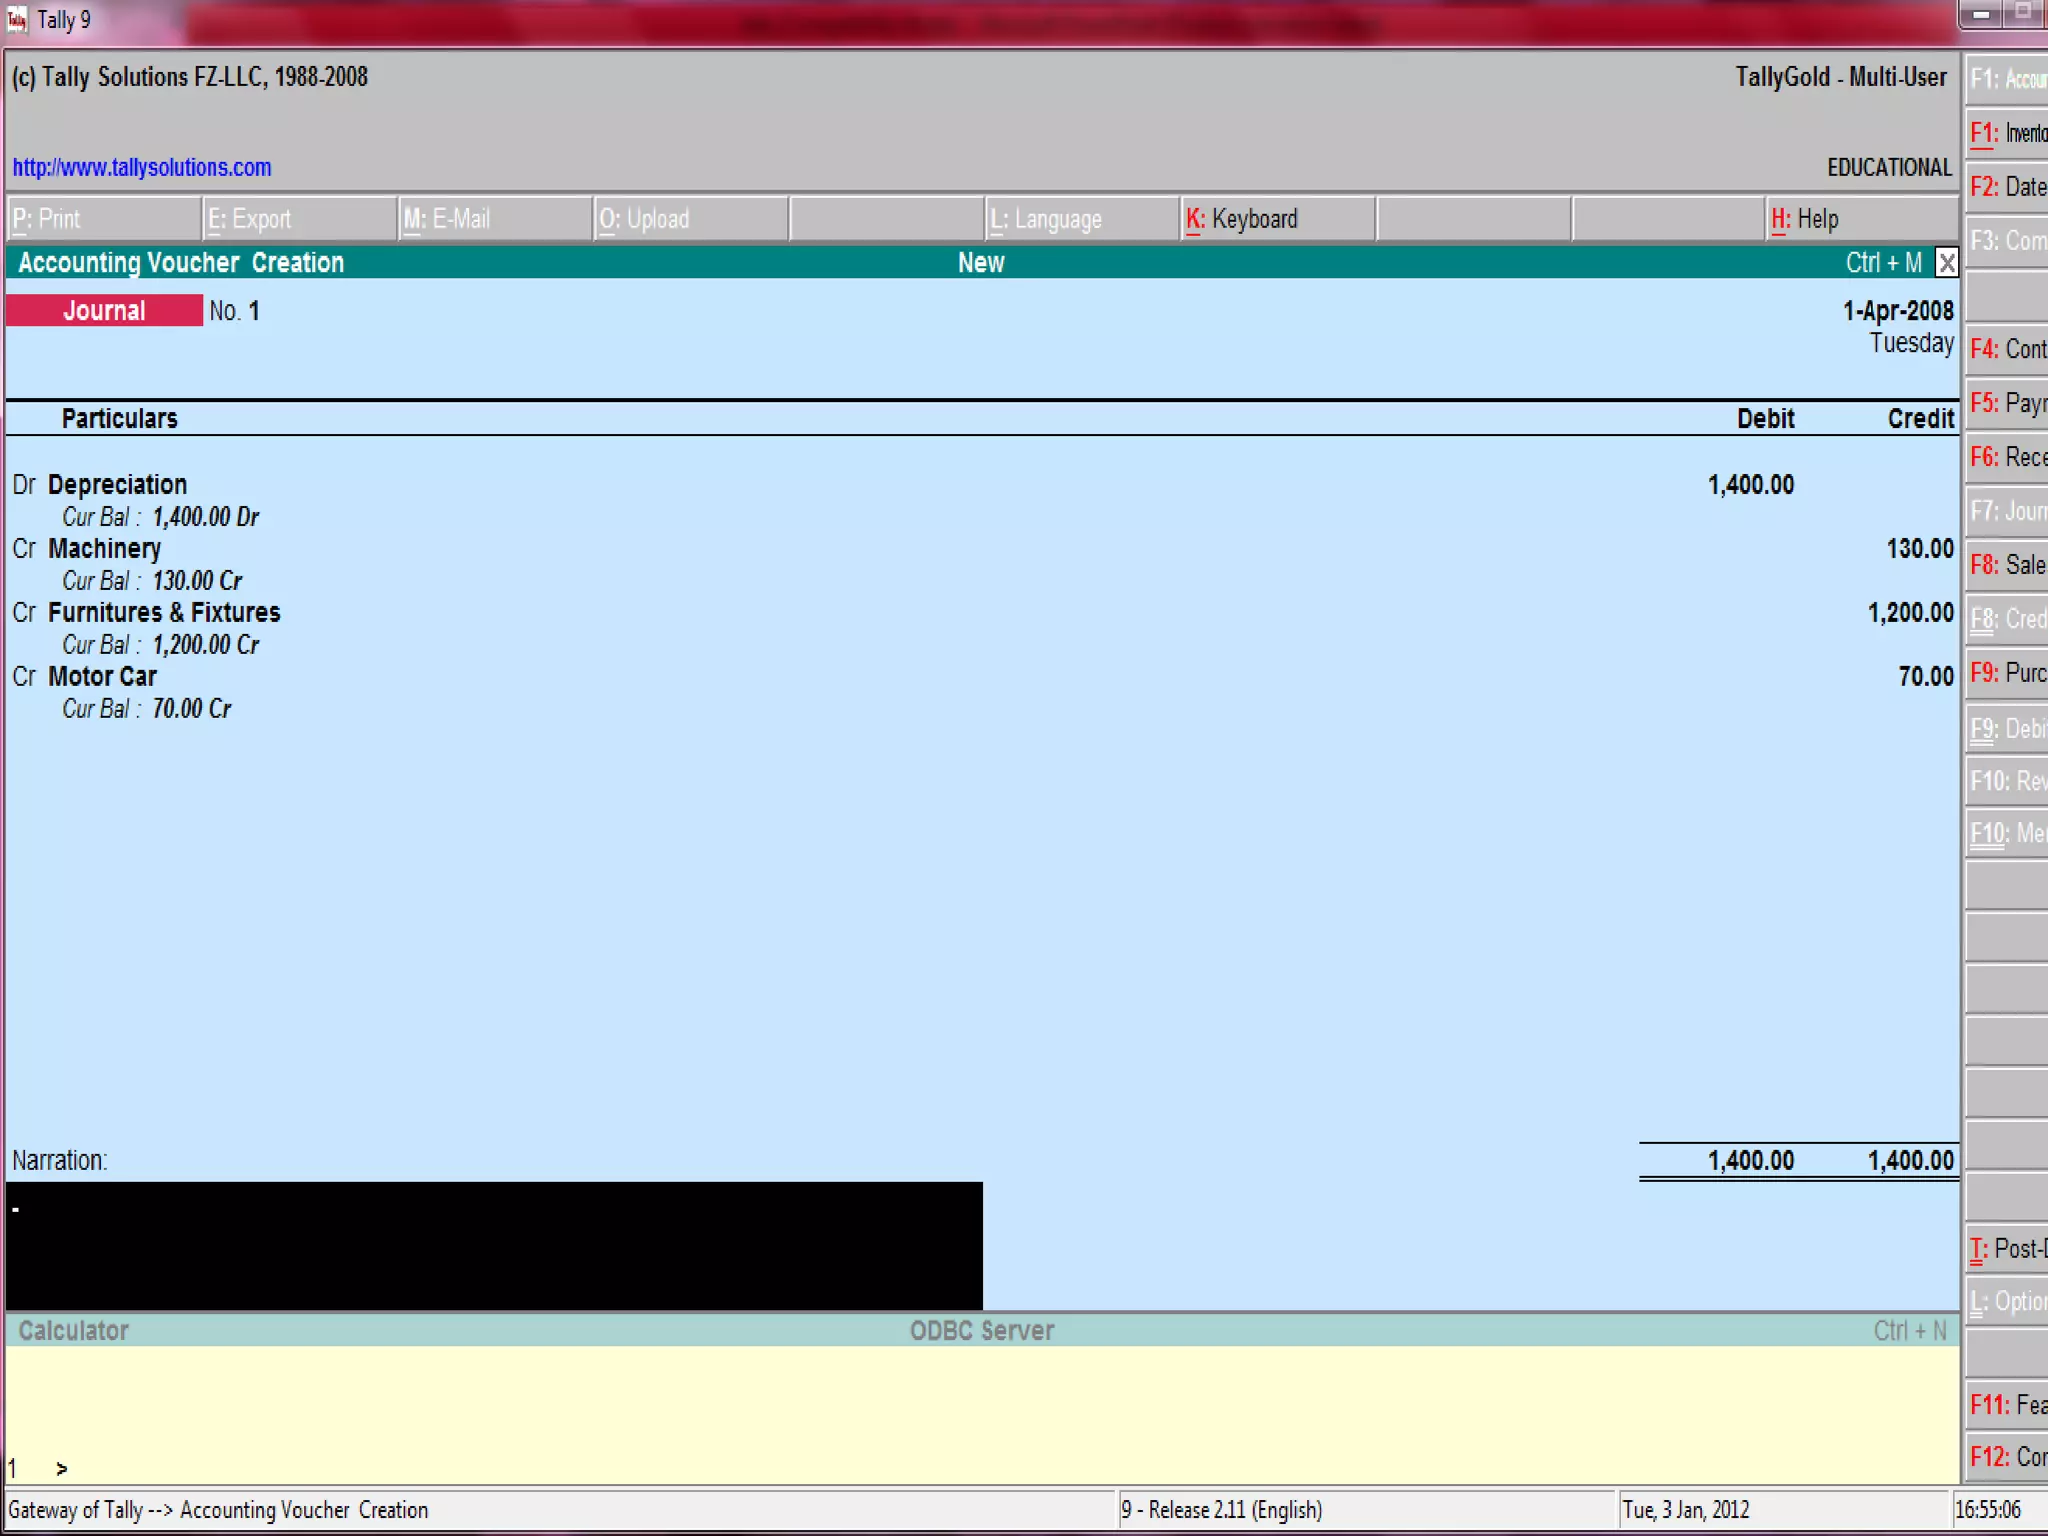Click the Motor Car credit amount 70.00
This screenshot has width=2048, height=1536.
point(1925,677)
